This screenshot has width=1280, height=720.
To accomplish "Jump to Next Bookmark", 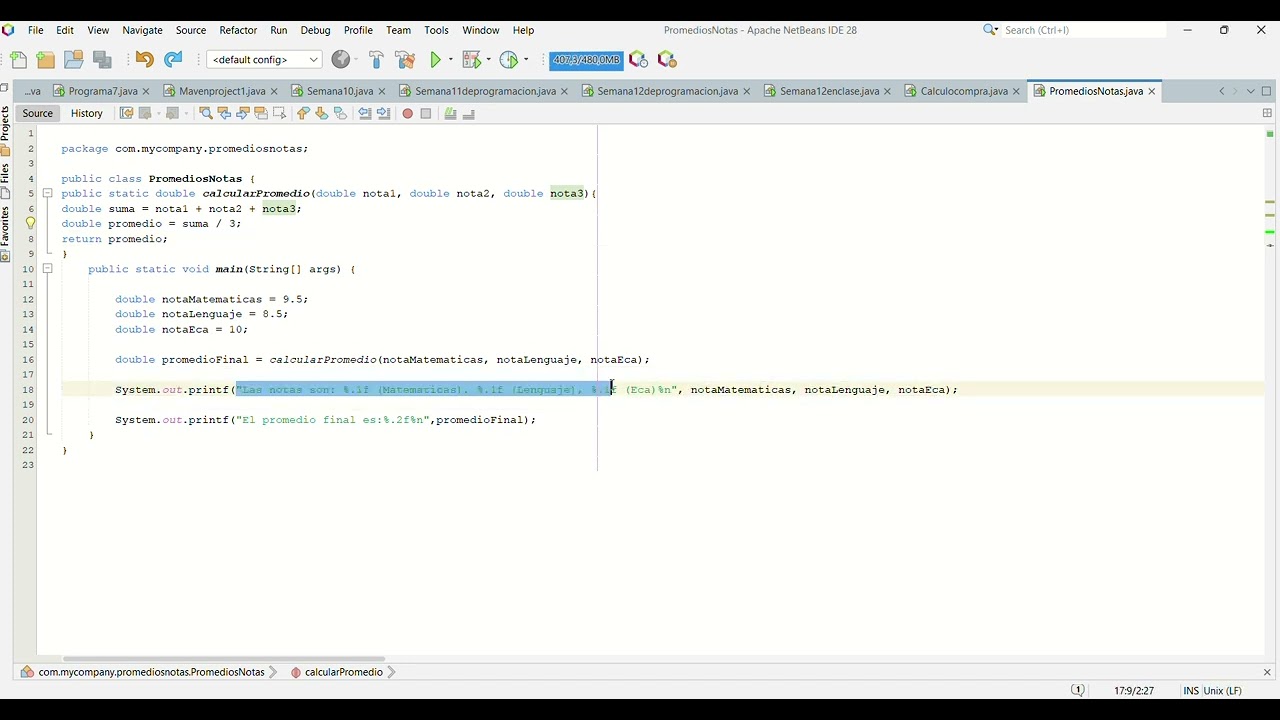I will click(x=321, y=113).
